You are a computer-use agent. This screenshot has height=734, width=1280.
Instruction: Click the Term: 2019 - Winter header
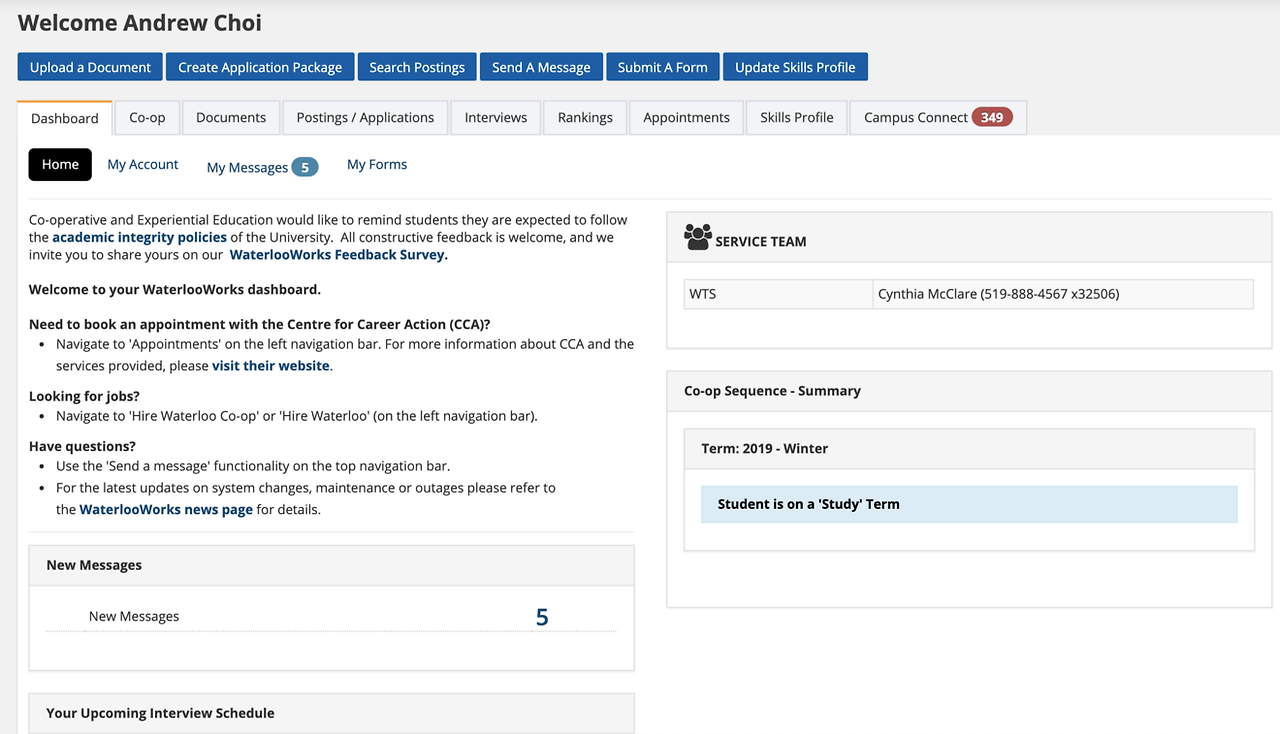(x=969, y=448)
